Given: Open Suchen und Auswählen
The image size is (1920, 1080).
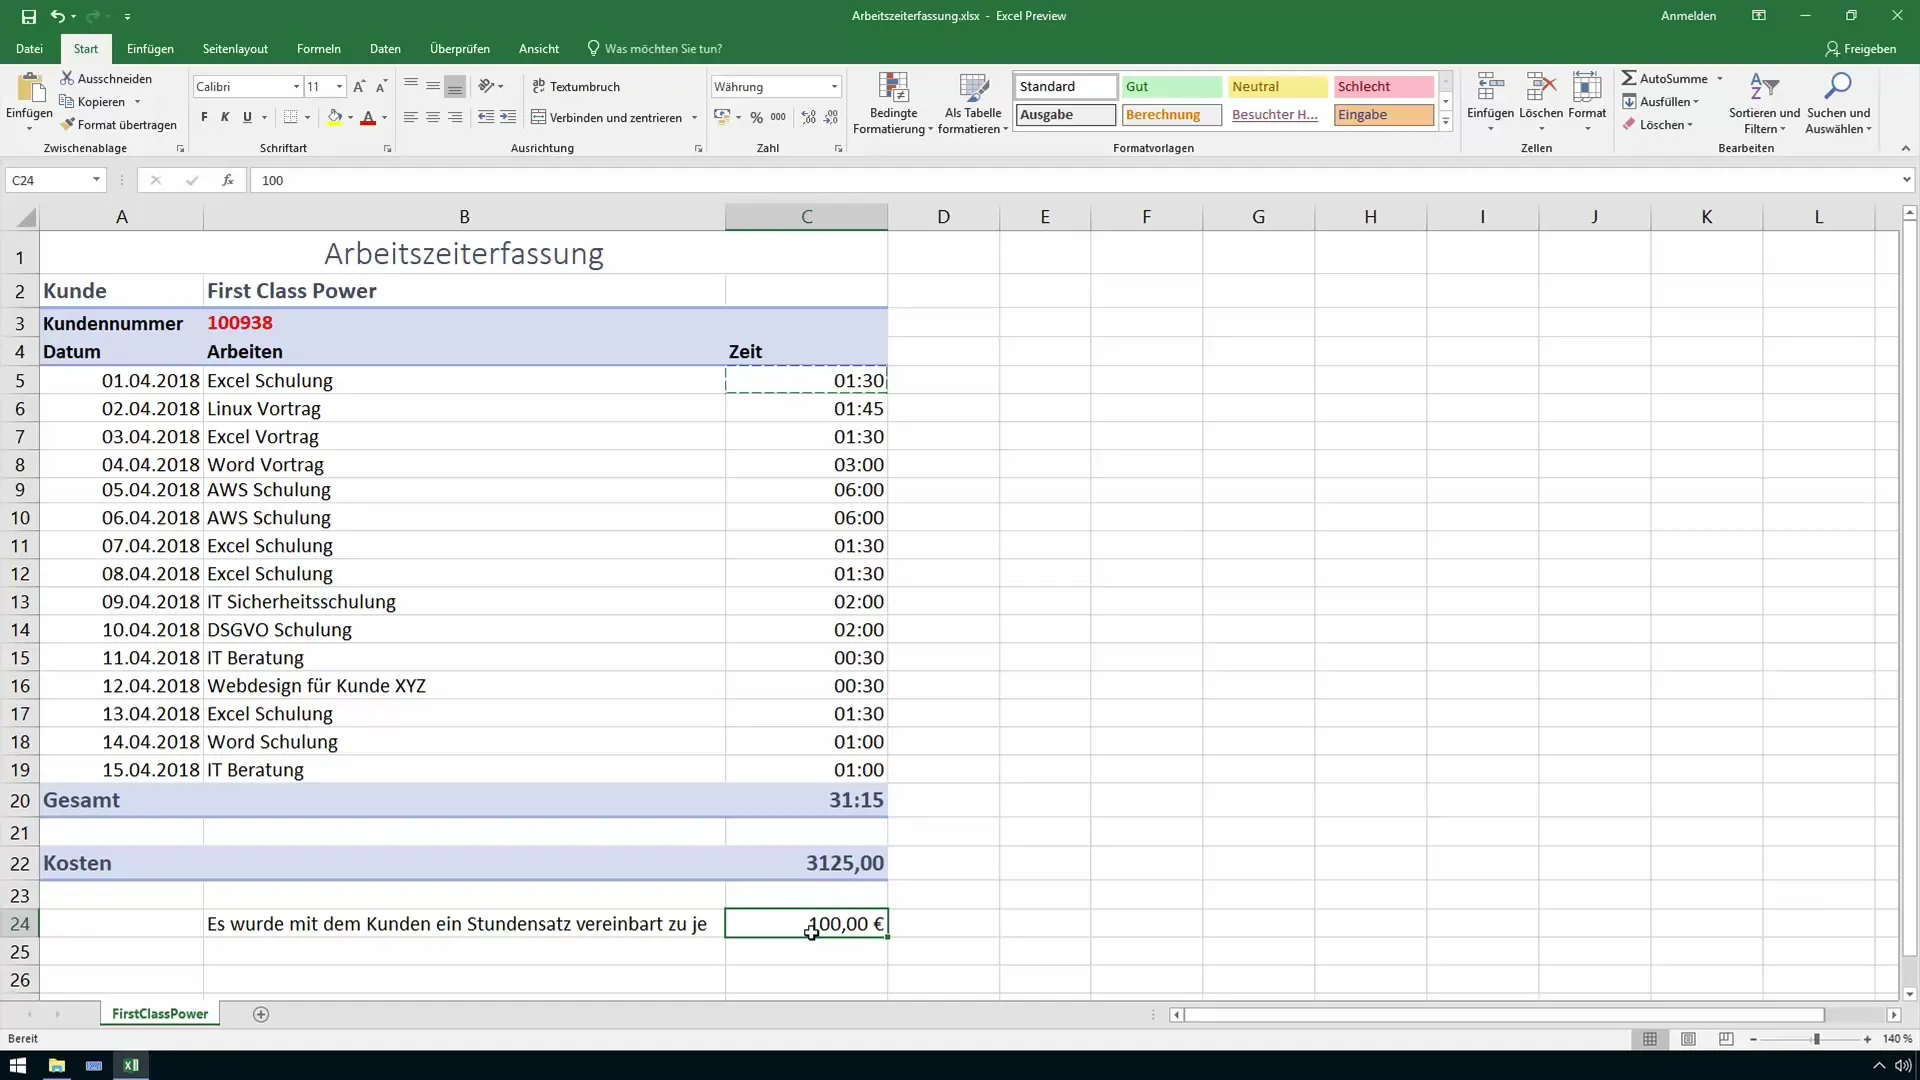Looking at the screenshot, I should coord(1838,103).
